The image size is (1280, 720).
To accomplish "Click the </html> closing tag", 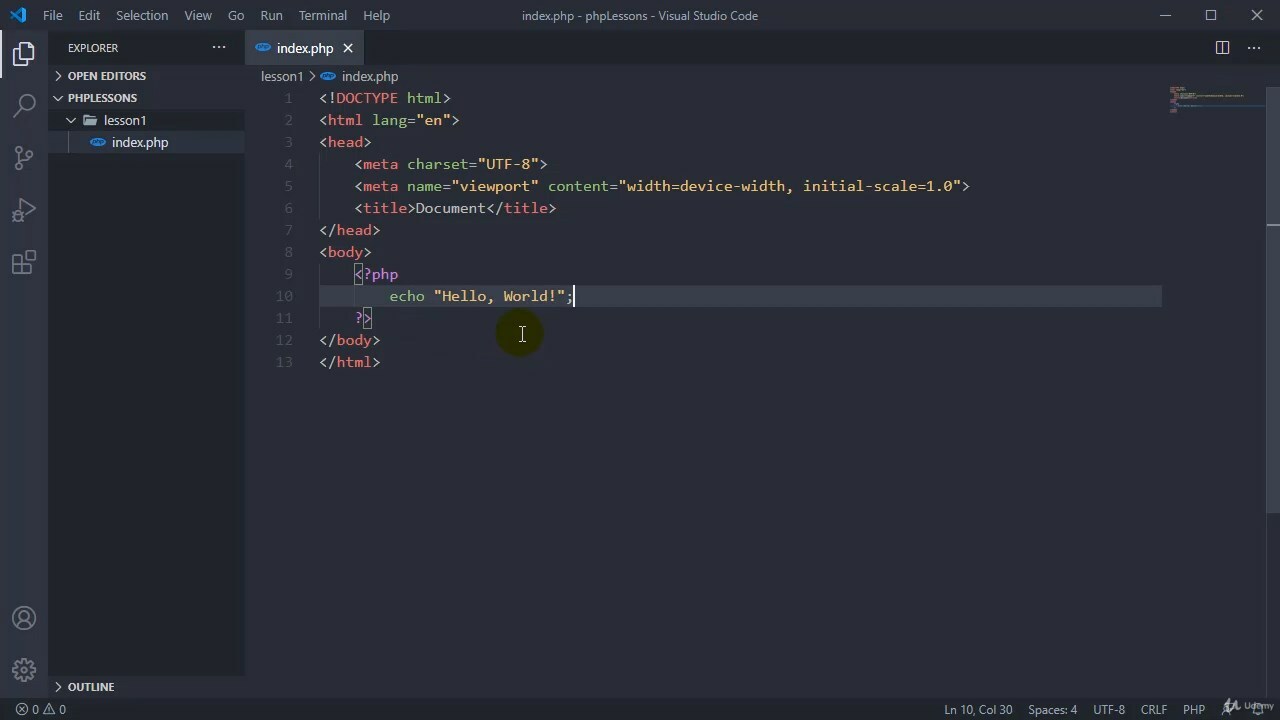I will (x=350, y=362).
